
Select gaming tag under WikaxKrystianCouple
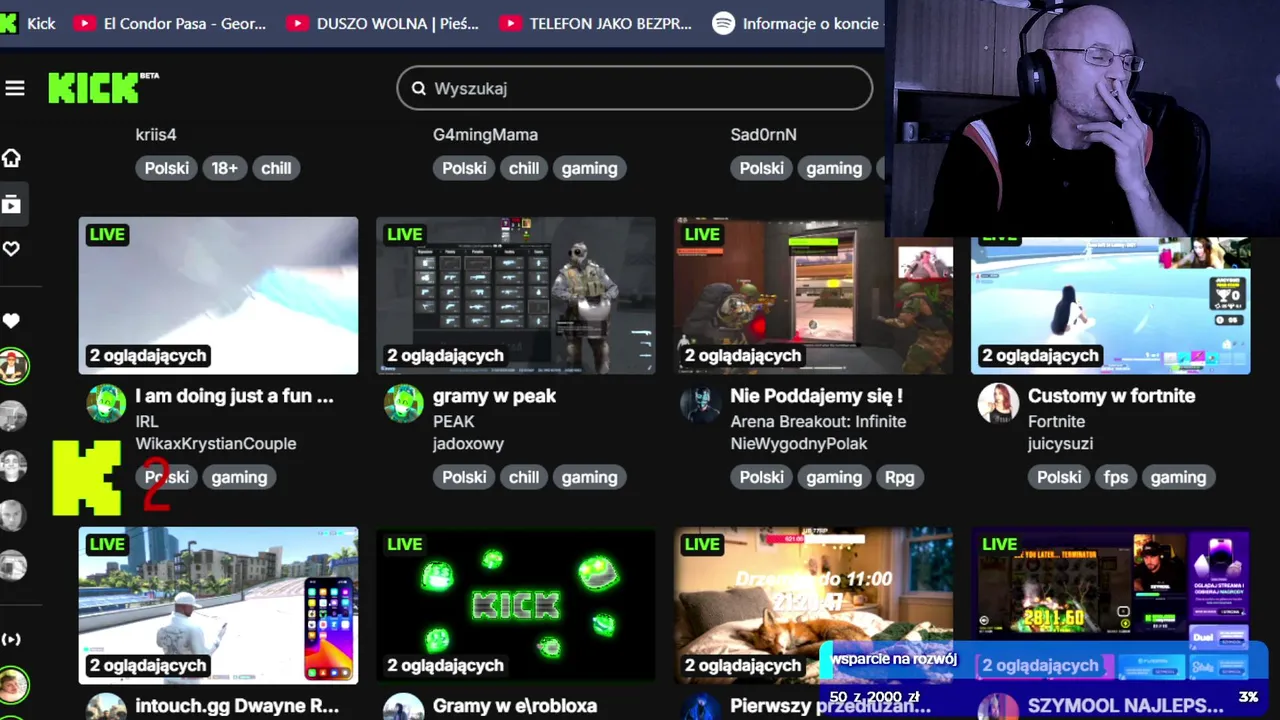[239, 477]
